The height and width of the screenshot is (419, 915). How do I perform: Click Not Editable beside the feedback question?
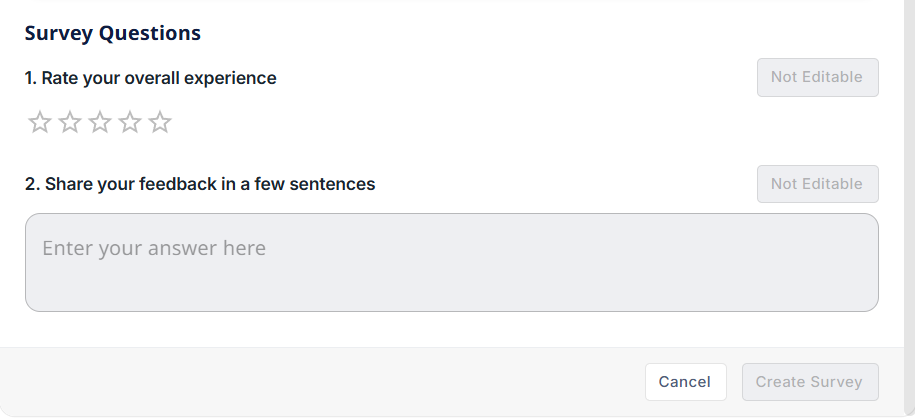[x=817, y=184]
